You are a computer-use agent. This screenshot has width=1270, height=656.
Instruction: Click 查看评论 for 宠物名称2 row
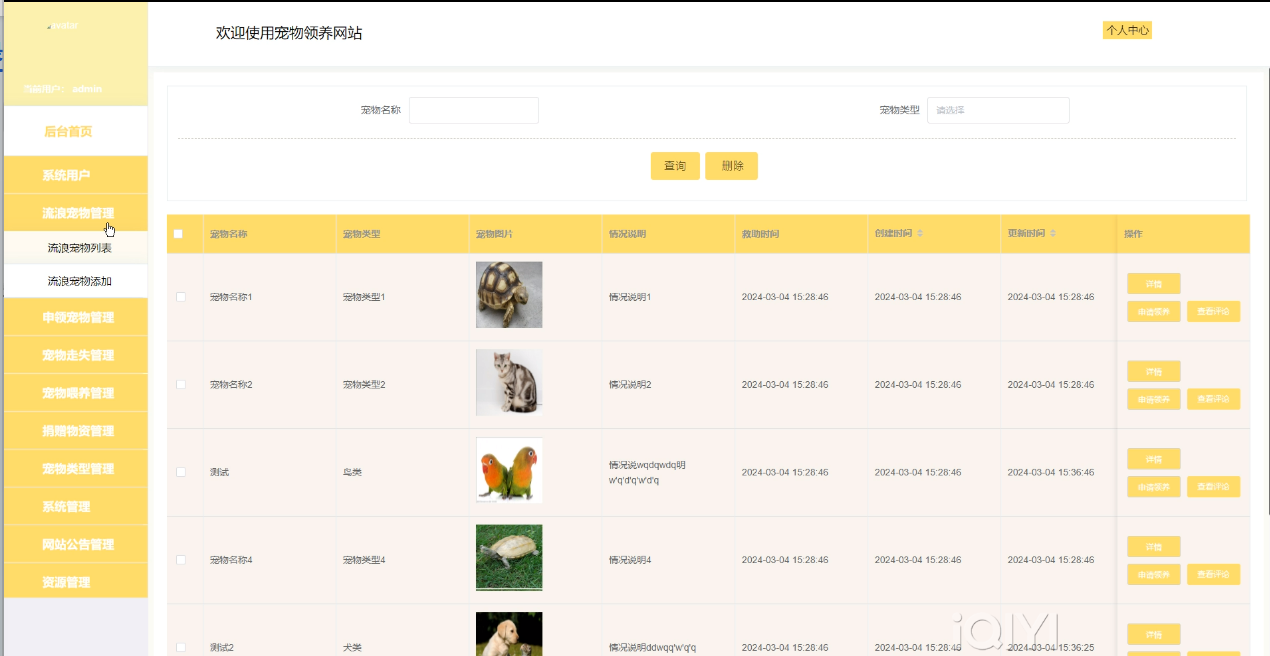click(1214, 399)
